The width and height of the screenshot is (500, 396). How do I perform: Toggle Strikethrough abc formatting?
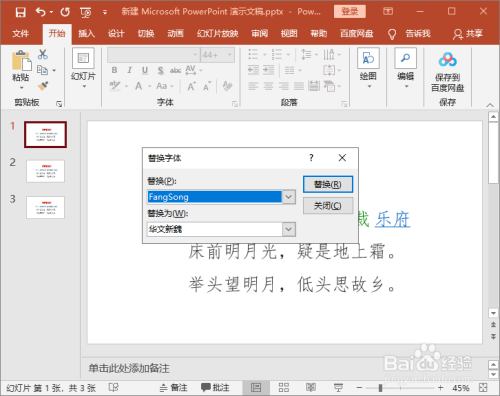click(x=175, y=70)
